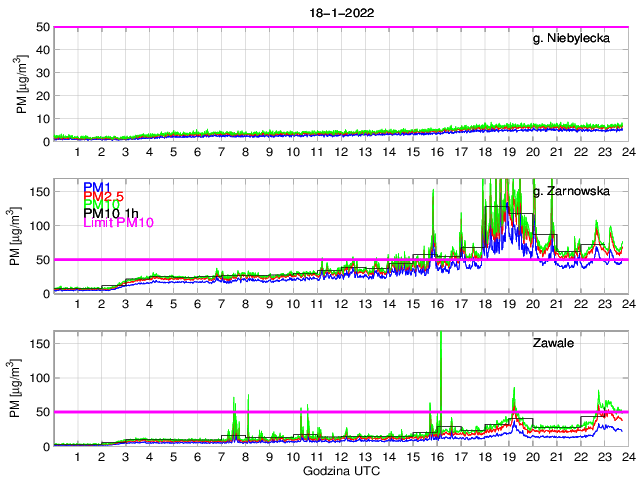The width and height of the screenshot is (640, 480).
Task: Click the Godzina UTC axis label
Action: click(339, 470)
